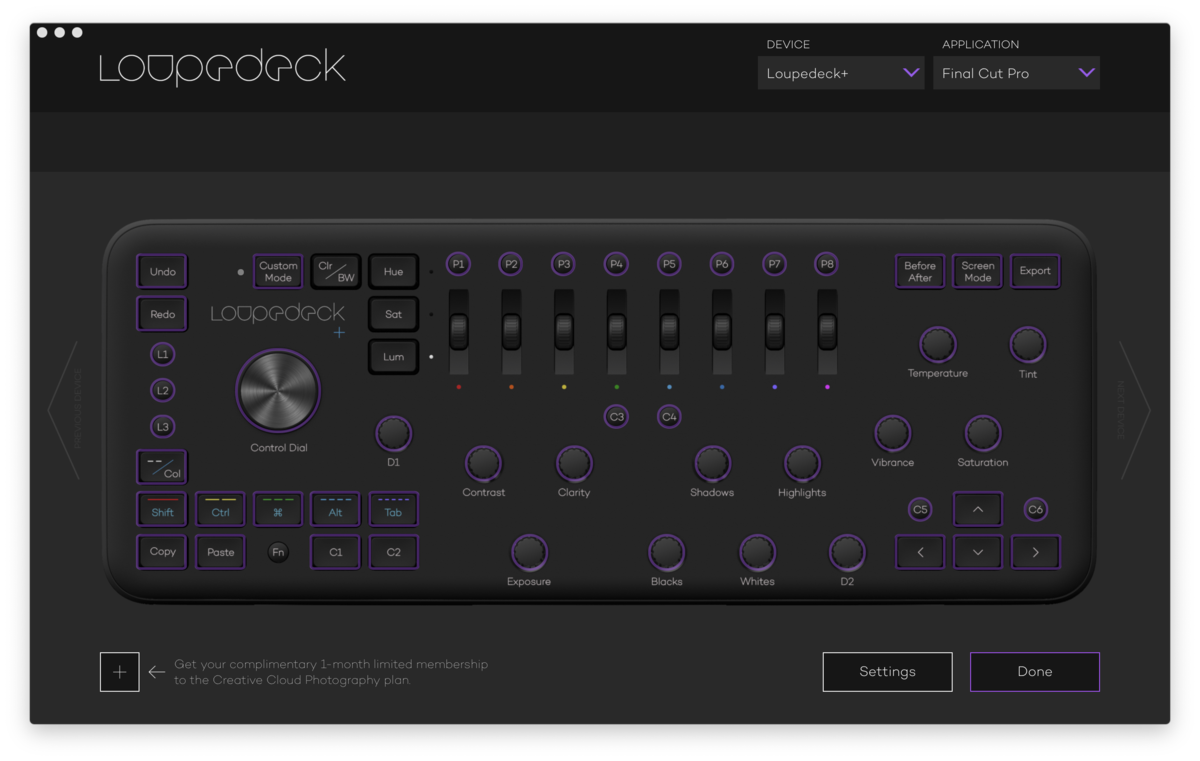The height and width of the screenshot is (761, 1200).
Task: Open the Application dropdown showing Final Cut Pro
Action: 1016,73
